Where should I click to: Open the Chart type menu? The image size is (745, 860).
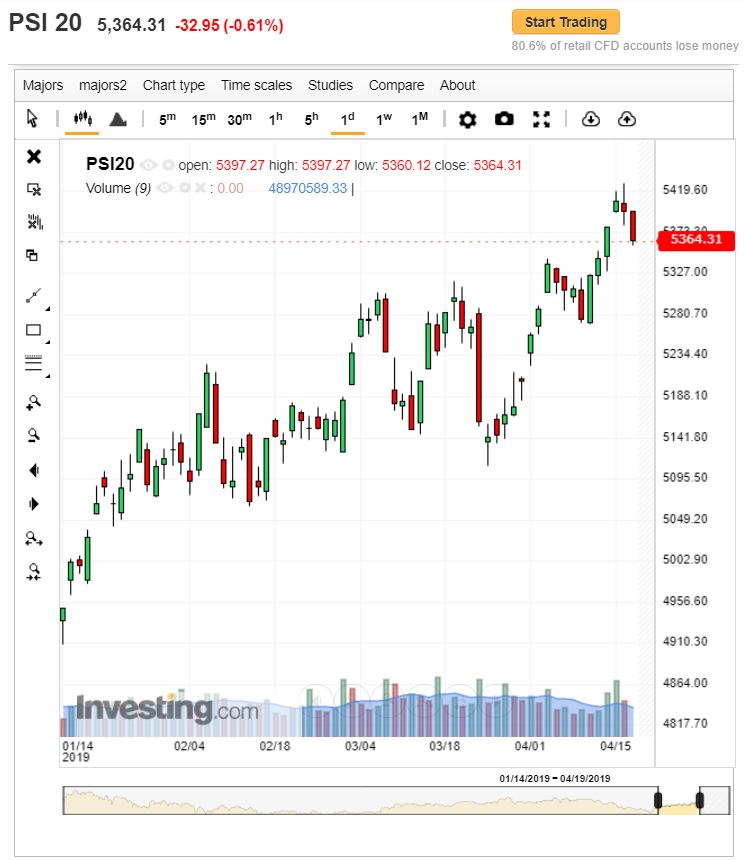(173, 85)
